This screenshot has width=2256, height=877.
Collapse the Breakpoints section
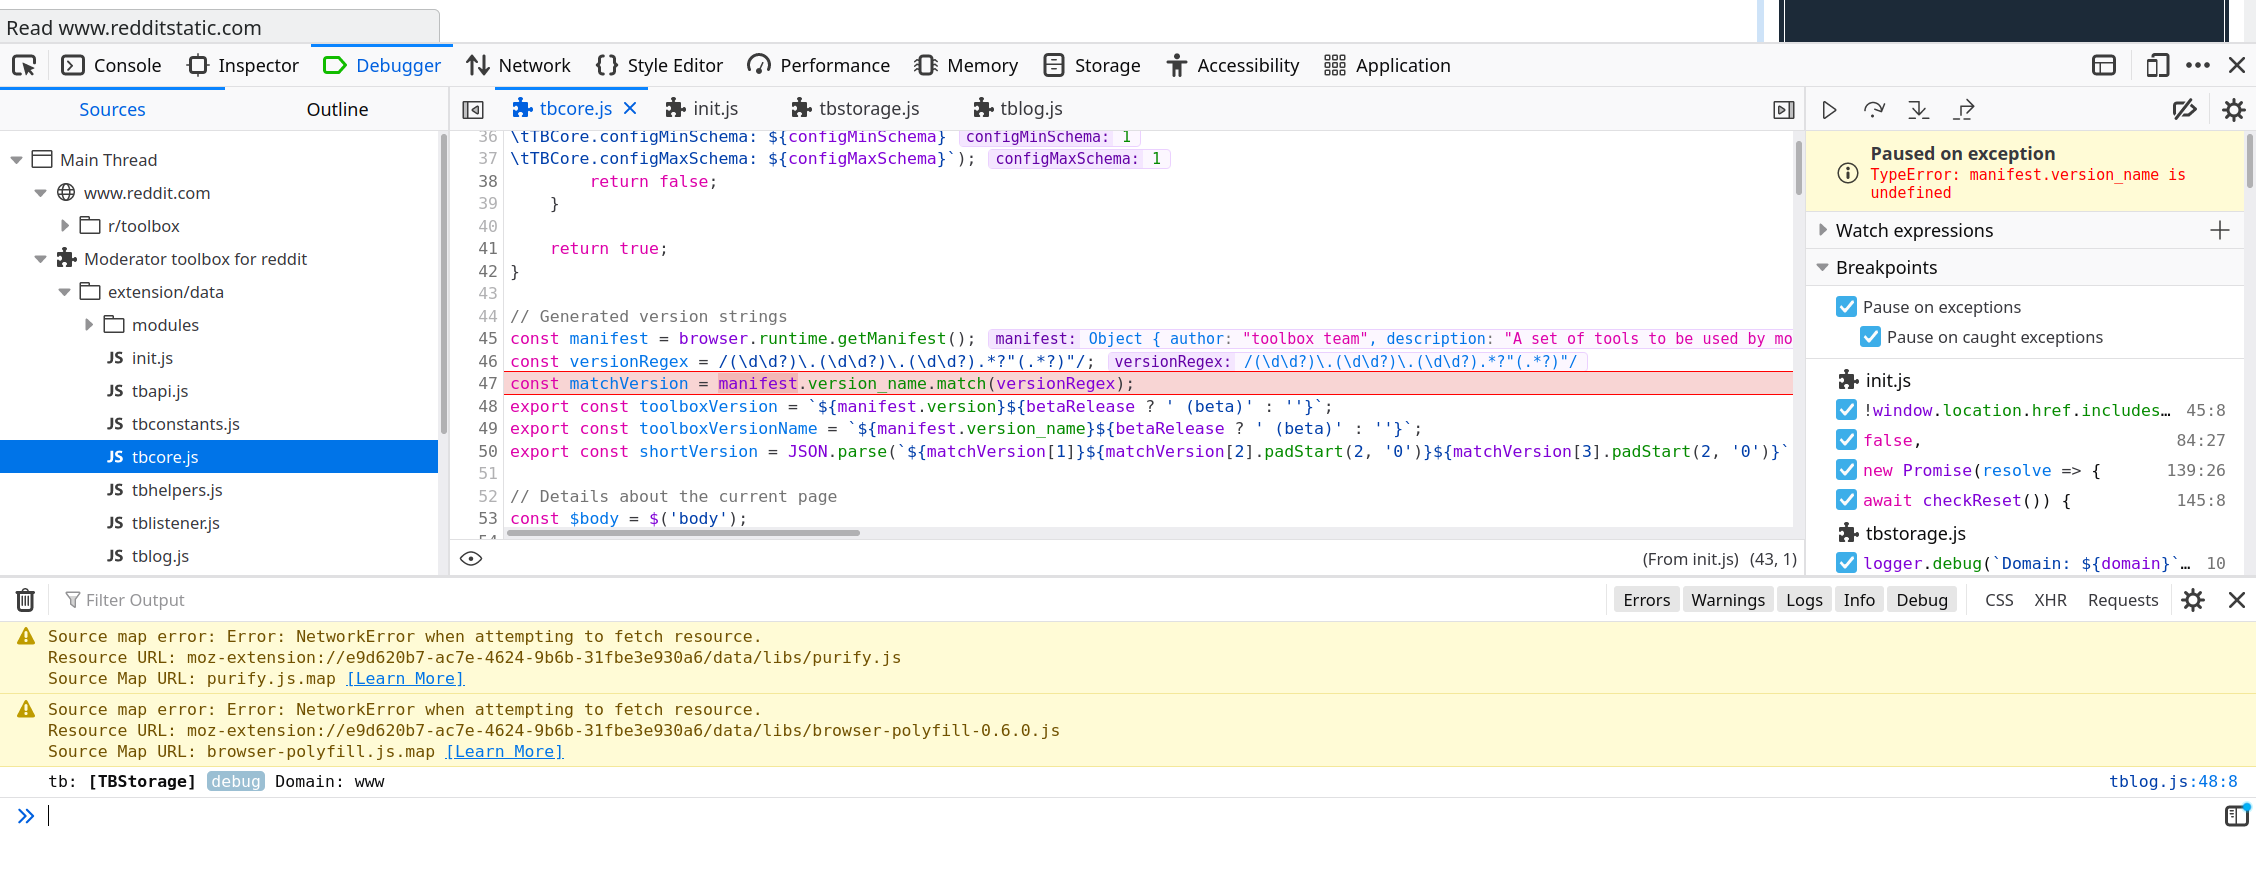pyautogui.click(x=1822, y=267)
